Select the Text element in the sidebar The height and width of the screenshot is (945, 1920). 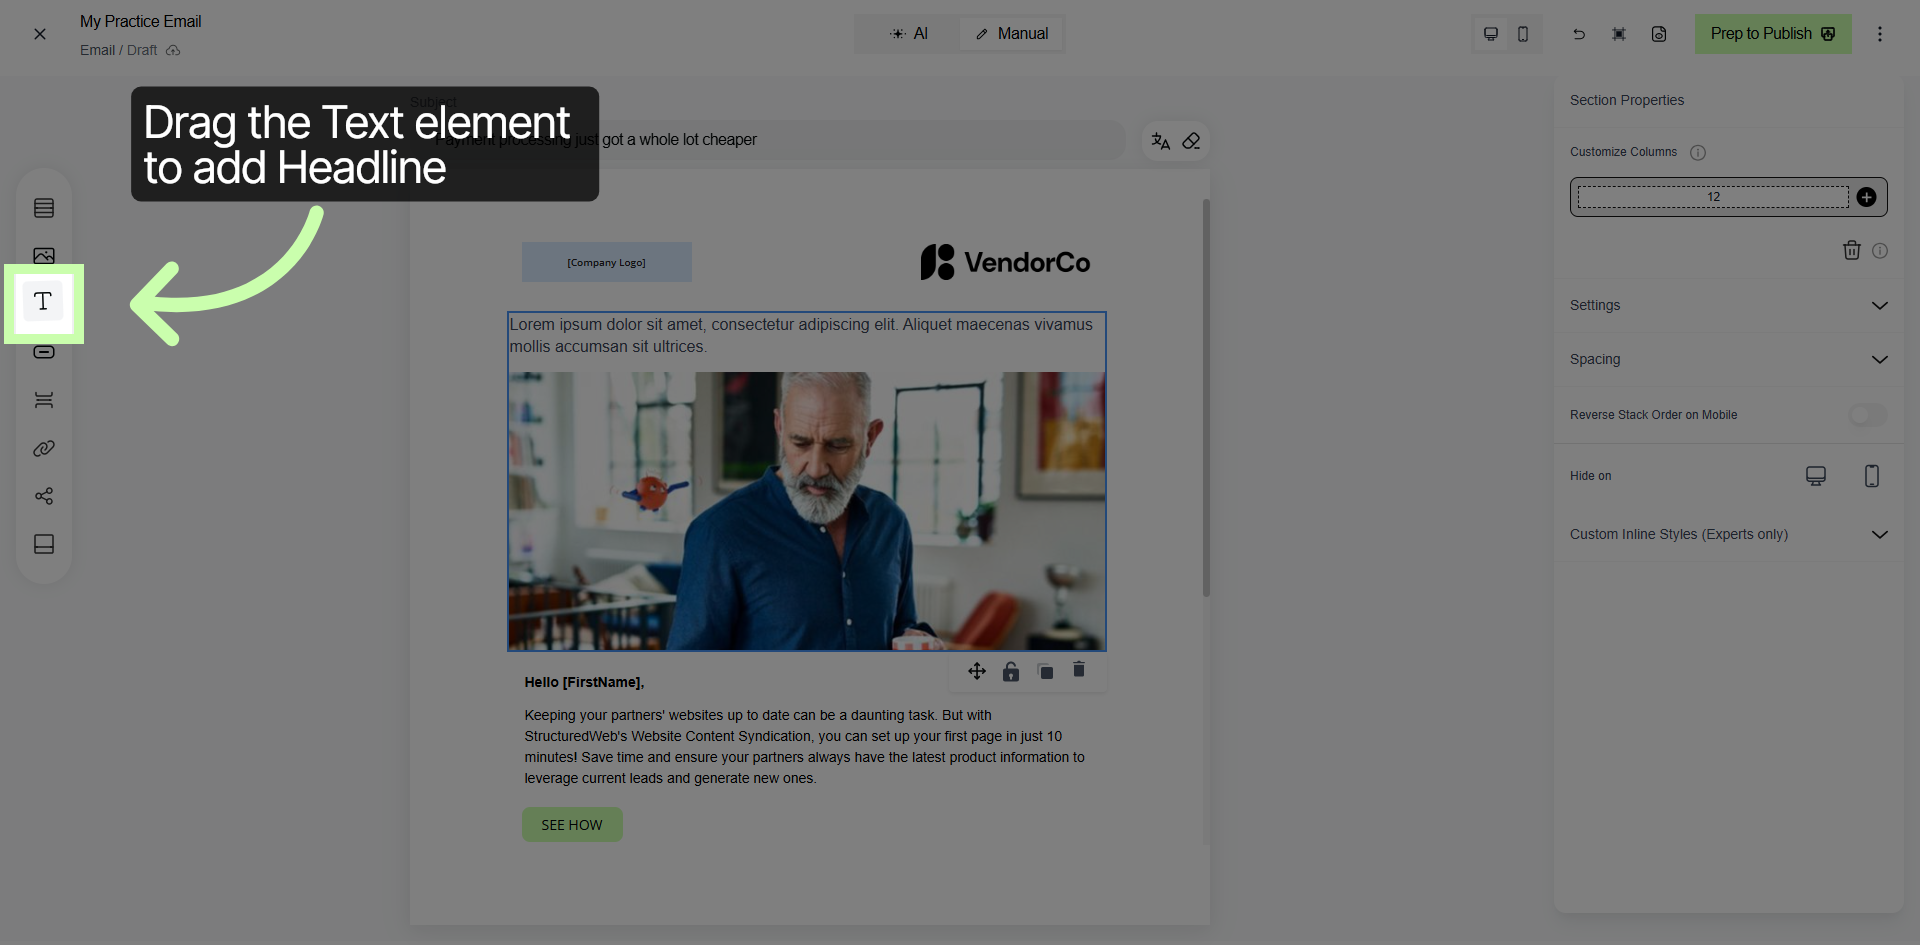[43, 302]
